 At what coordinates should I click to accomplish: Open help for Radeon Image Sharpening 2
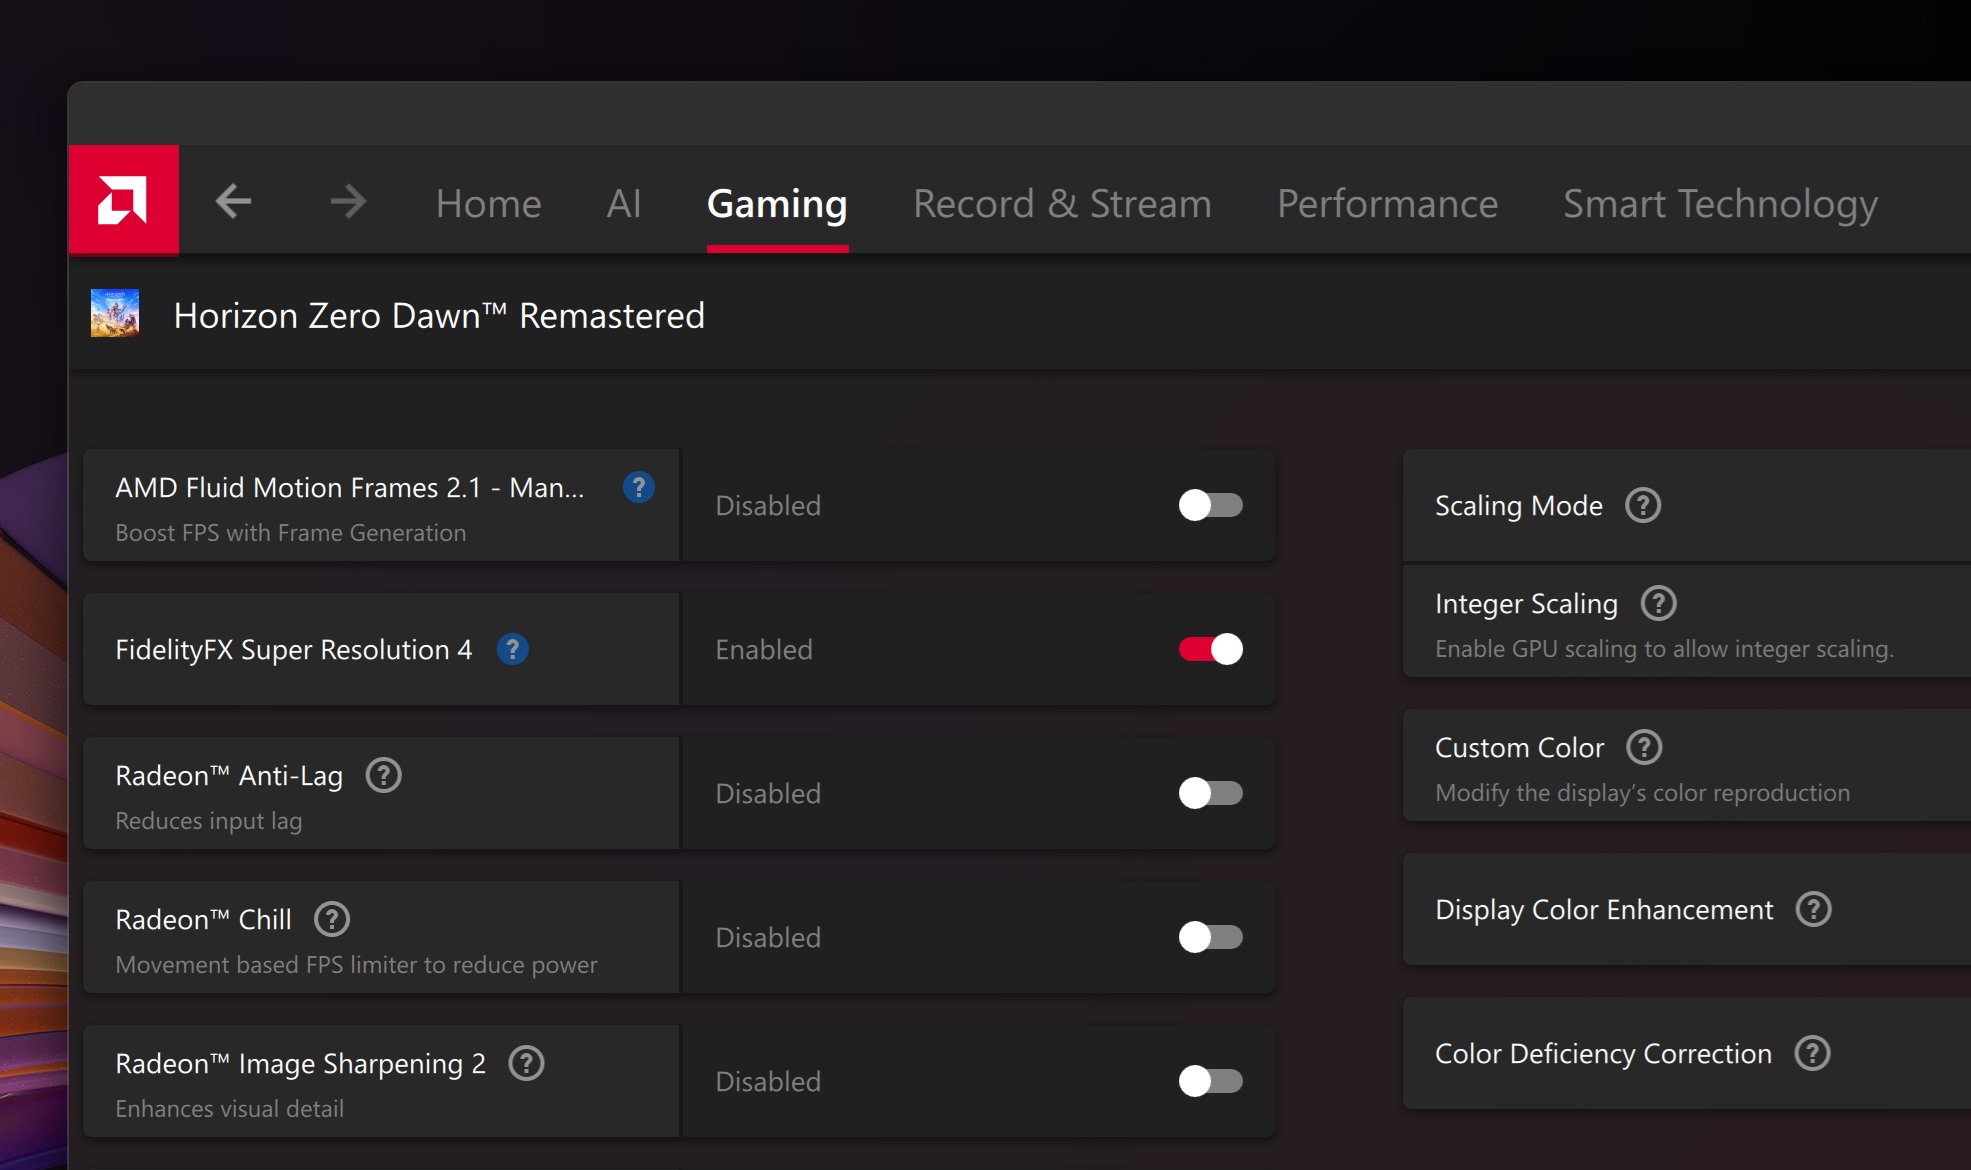pos(526,1063)
